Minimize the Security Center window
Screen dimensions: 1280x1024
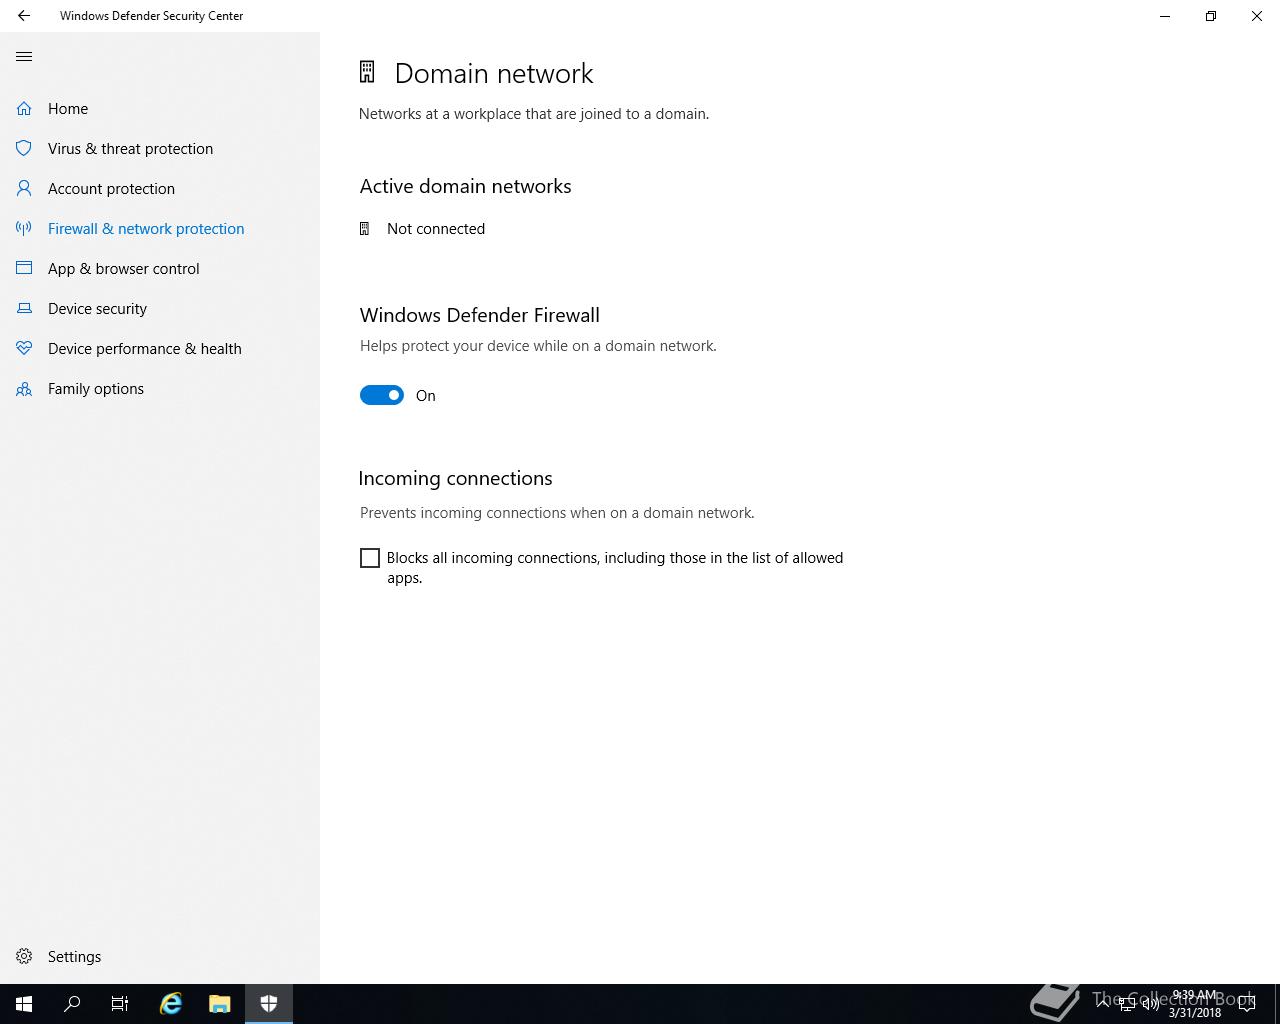pyautogui.click(x=1165, y=16)
